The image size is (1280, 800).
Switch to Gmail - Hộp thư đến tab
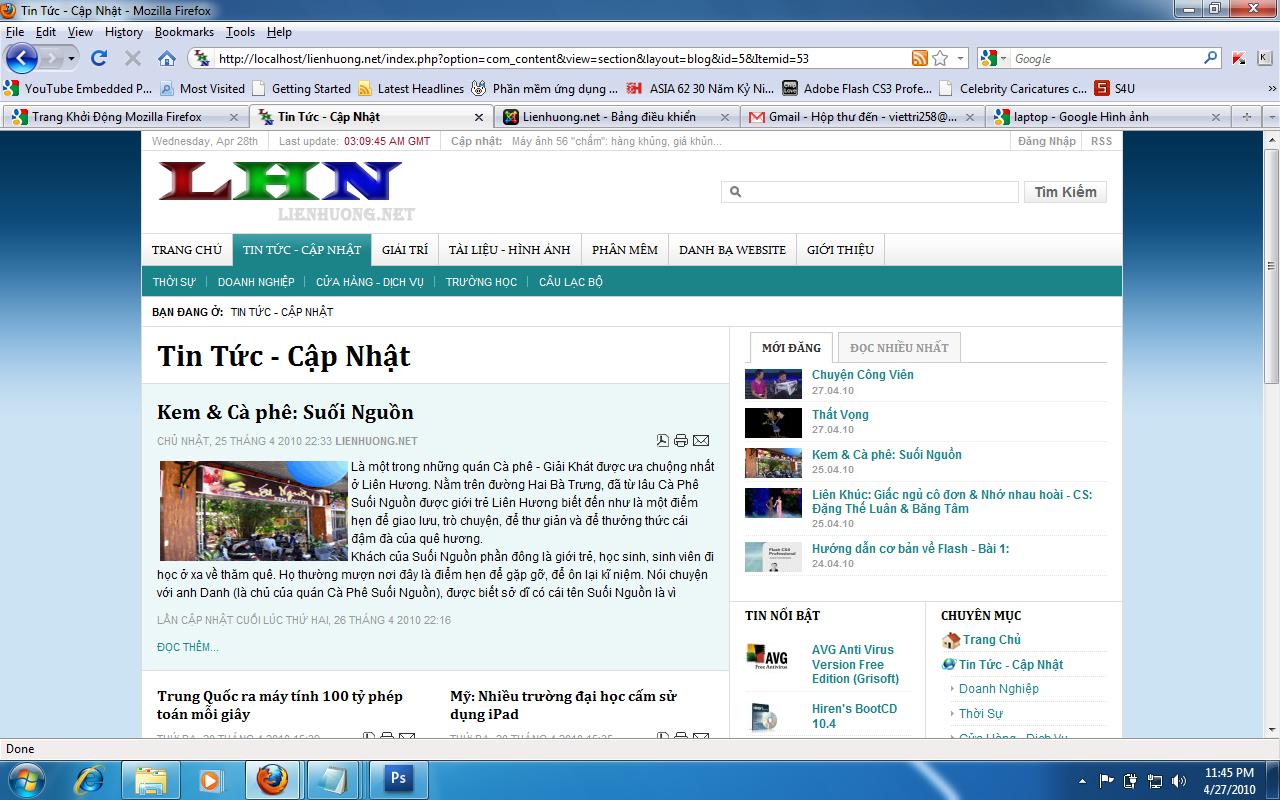pyautogui.click(x=863, y=117)
